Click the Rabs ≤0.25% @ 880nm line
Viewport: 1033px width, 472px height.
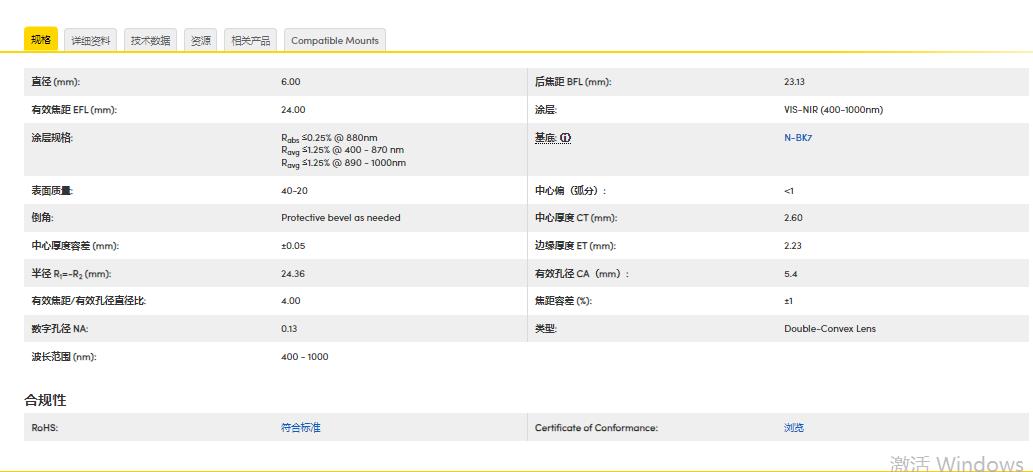329,138
